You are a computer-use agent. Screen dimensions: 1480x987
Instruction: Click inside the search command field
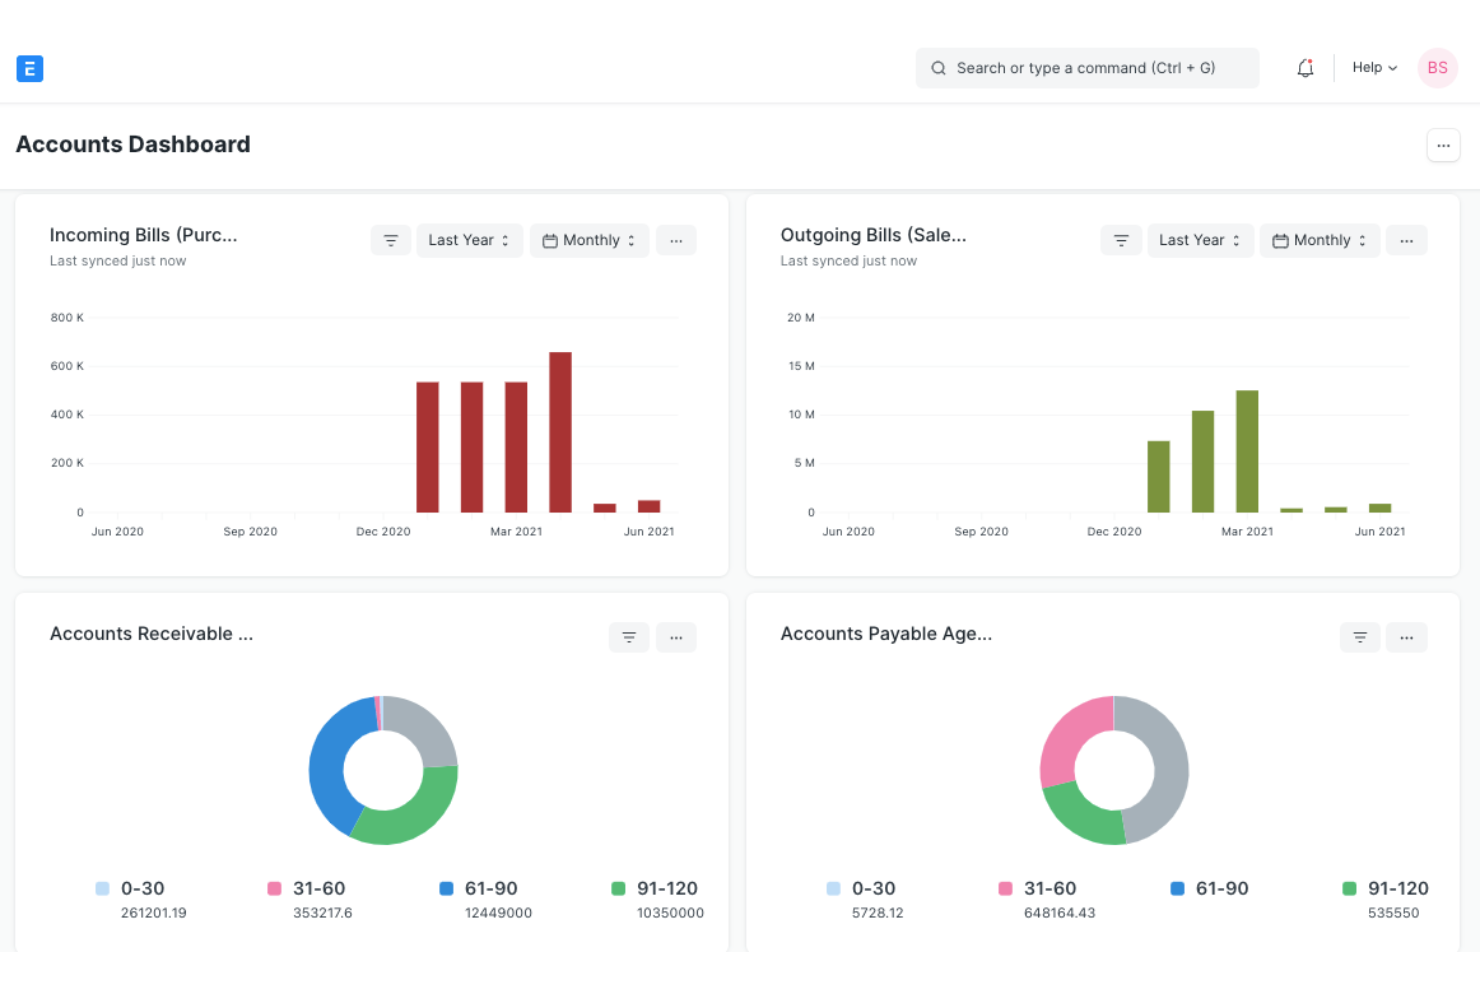[1087, 67]
